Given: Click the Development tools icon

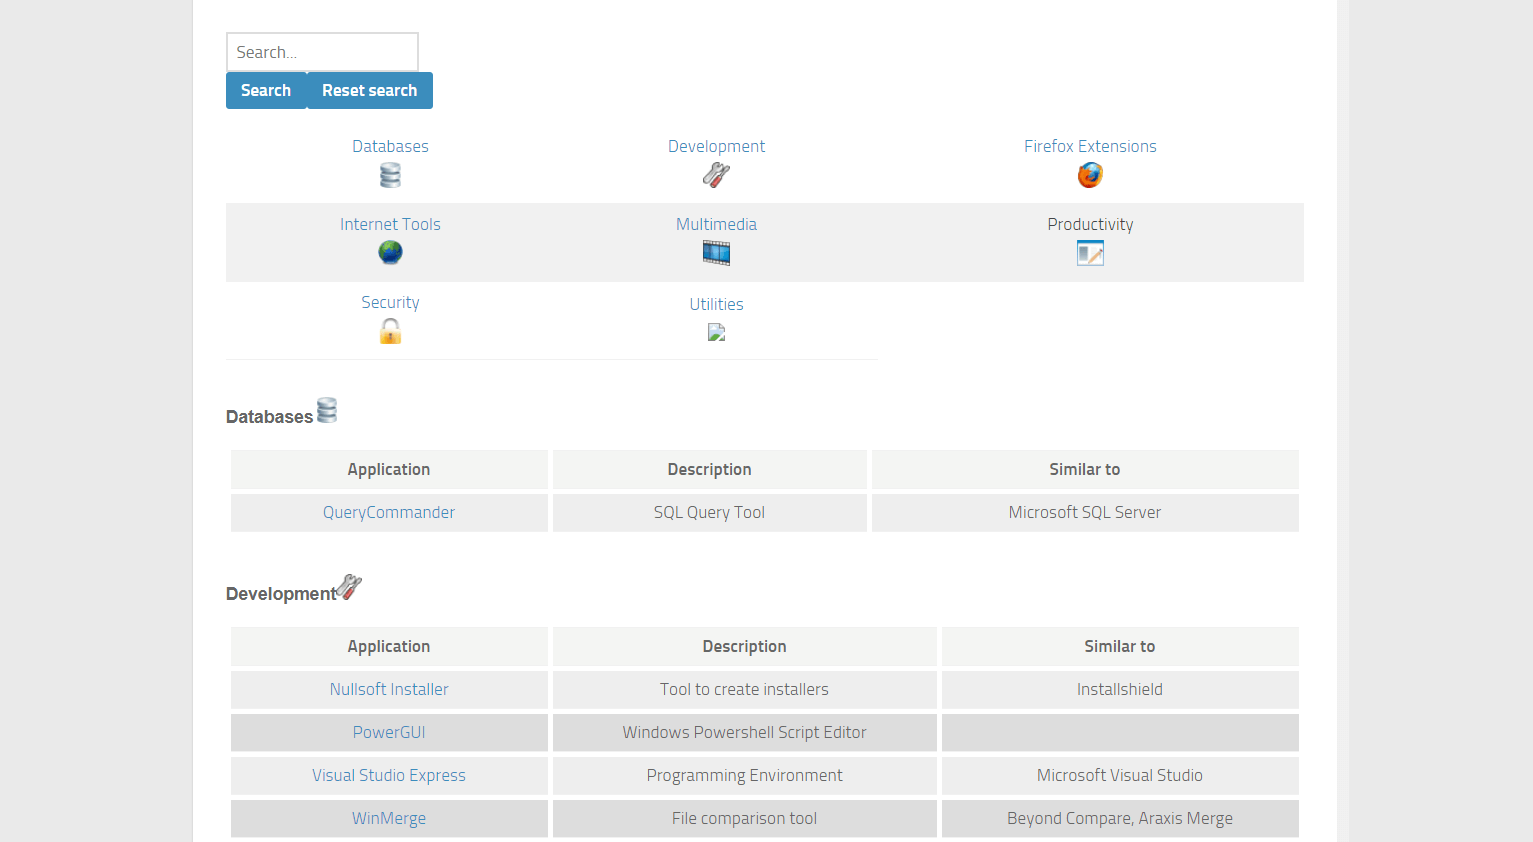Looking at the screenshot, I should point(716,175).
